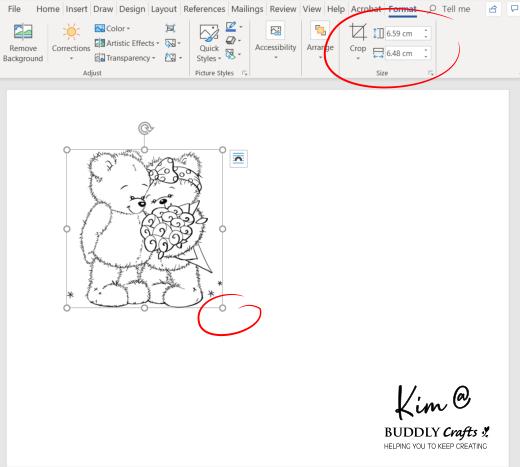Switch to the Insert tab
The width and height of the screenshot is (520, 467).
(76, 9)
